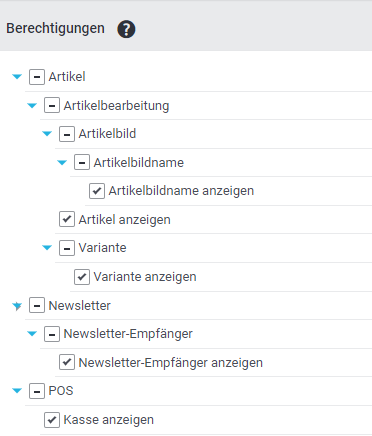The image size is (372, 436).
Task: Uncheck Newsletter-Empfänger anzeigen checkbox
Action: click(x=67, y=362)
